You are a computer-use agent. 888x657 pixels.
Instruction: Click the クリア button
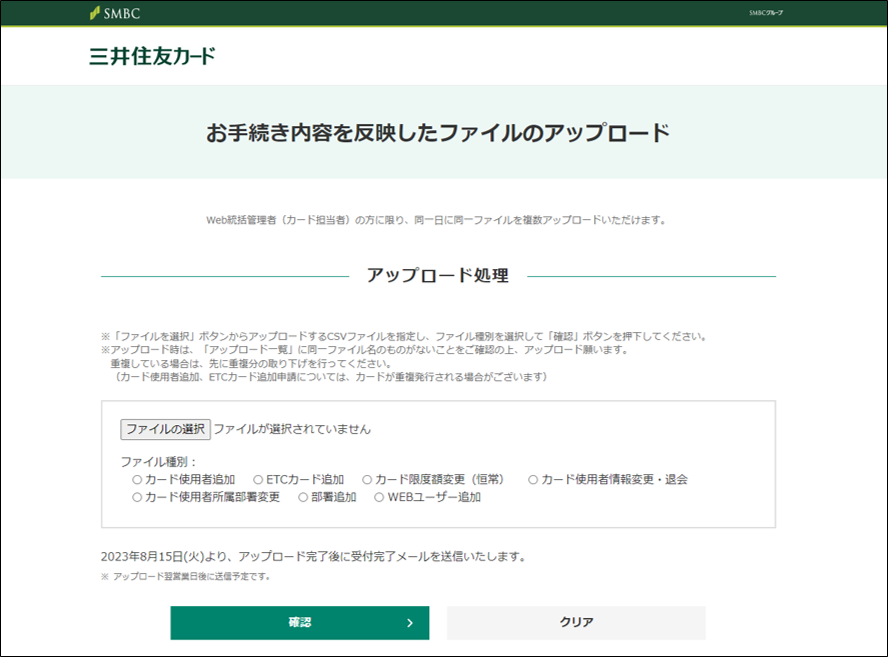(x=577, y=622)
